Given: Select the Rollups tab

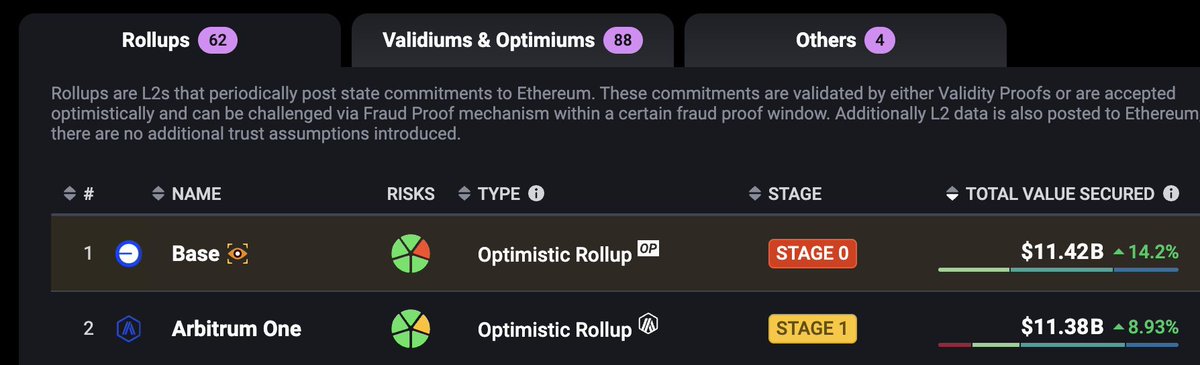Looking at the screenshot, I should [179, 41].
